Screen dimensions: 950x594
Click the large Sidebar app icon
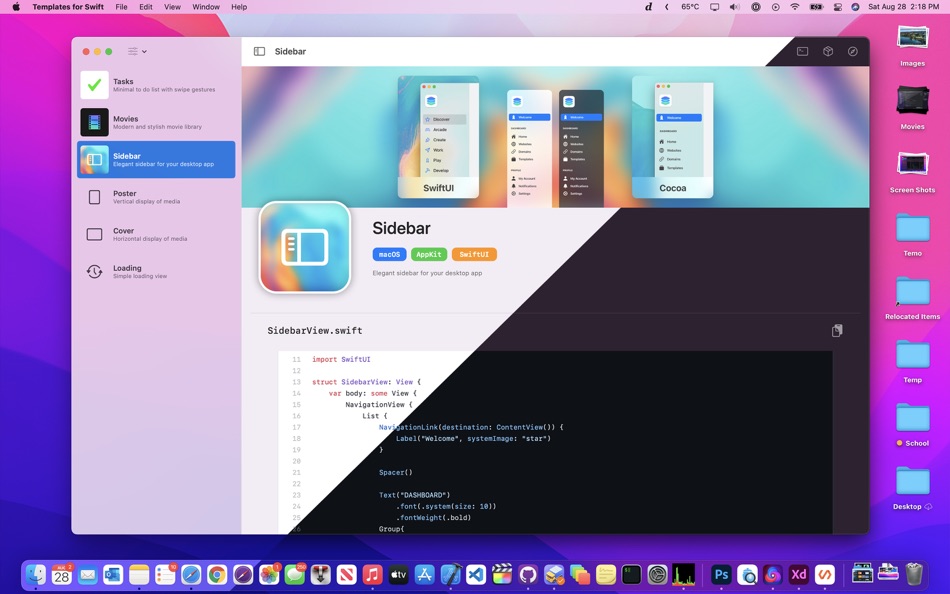coord(305,247)
